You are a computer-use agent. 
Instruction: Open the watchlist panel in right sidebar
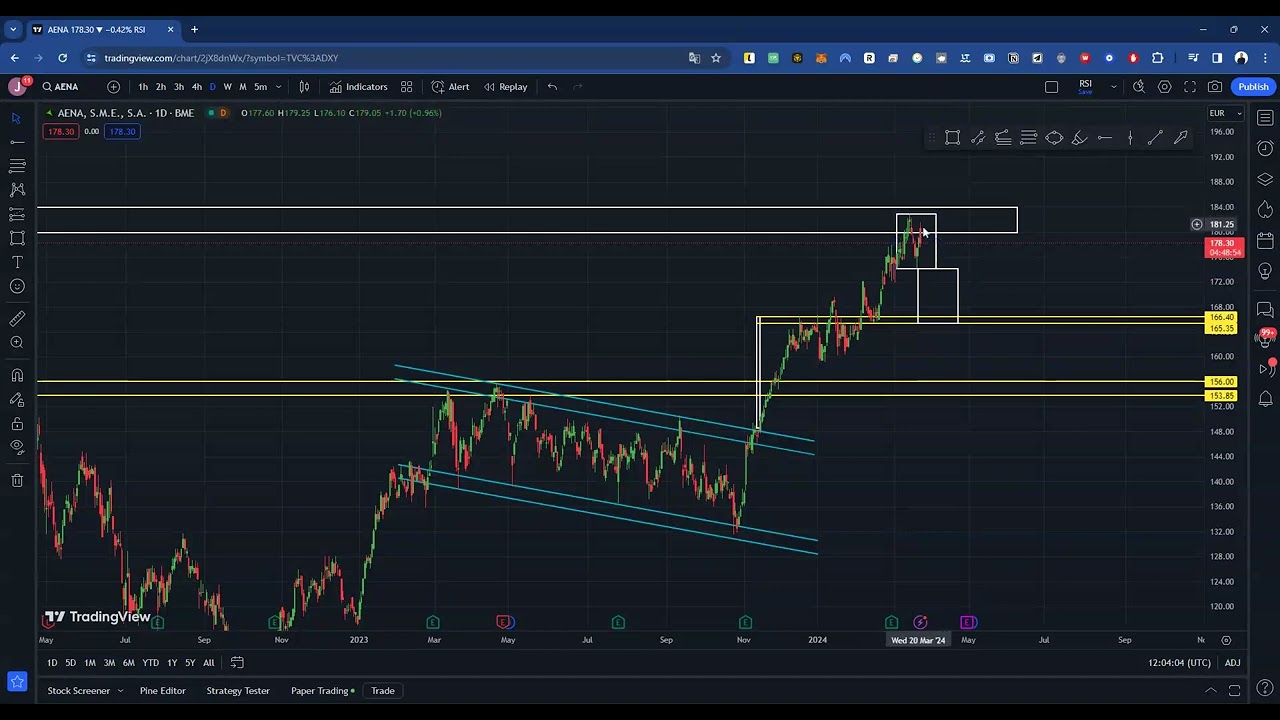click(1265, 118)
